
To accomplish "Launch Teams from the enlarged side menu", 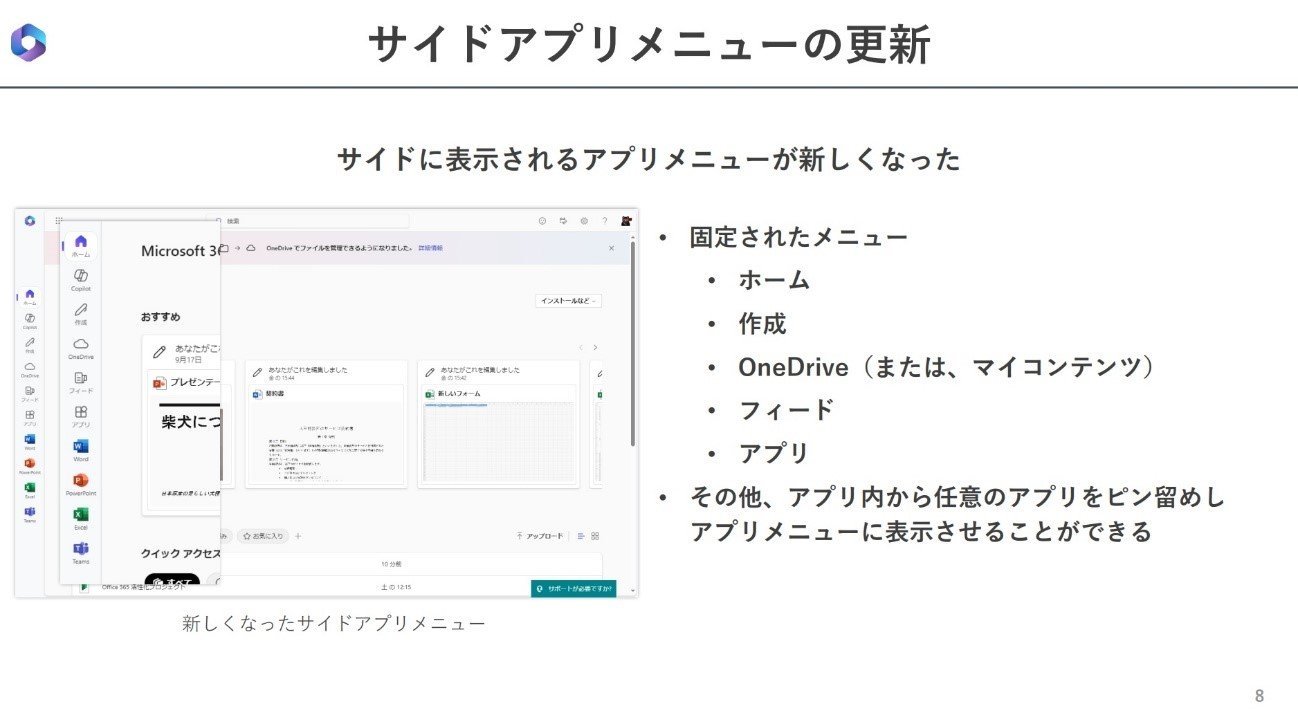I will (x=81, y=553).
